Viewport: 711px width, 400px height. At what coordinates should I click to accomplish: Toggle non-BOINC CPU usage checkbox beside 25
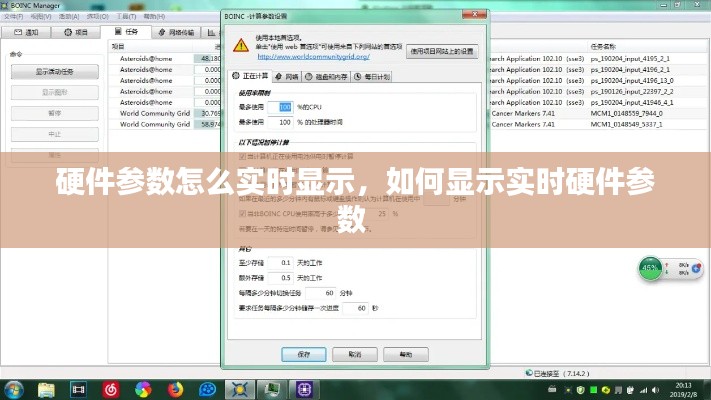tap(242, 213)
